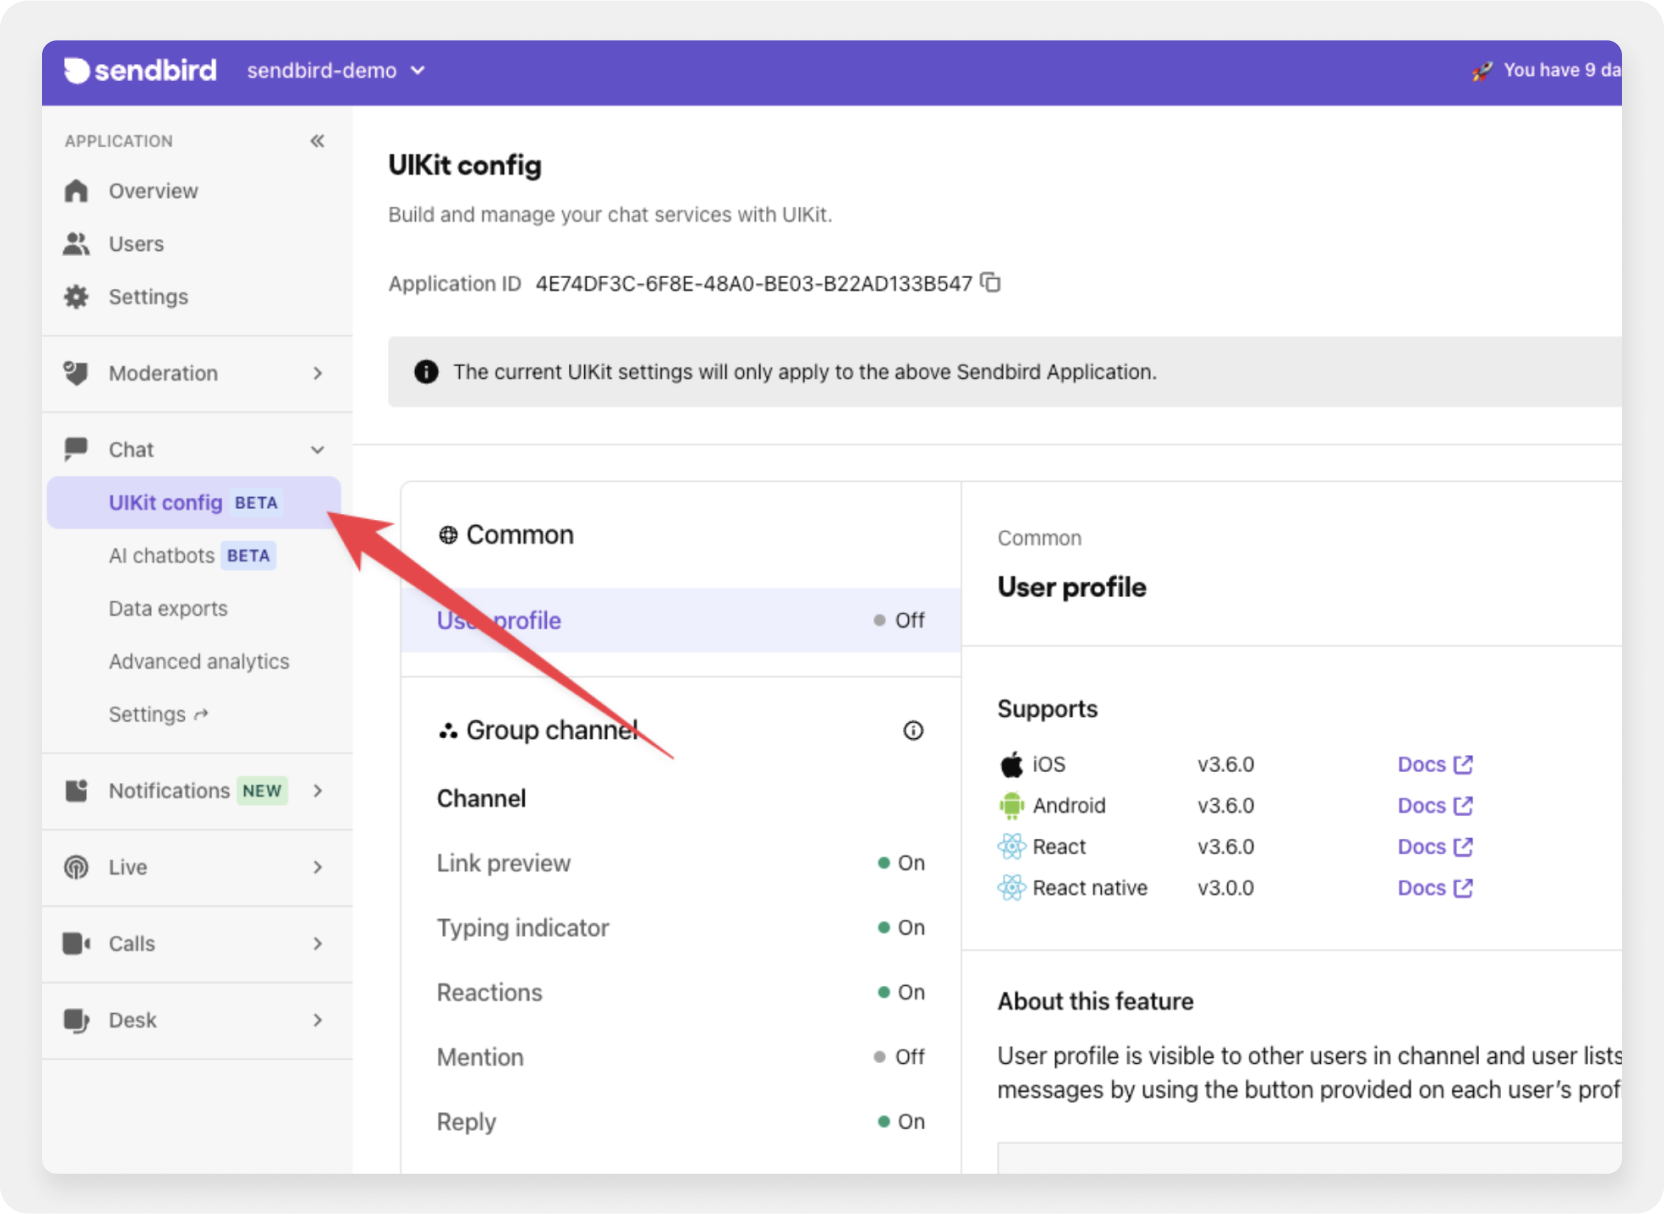
Task: Expand the Desk section chevron
Action: tap(317, 1020)
